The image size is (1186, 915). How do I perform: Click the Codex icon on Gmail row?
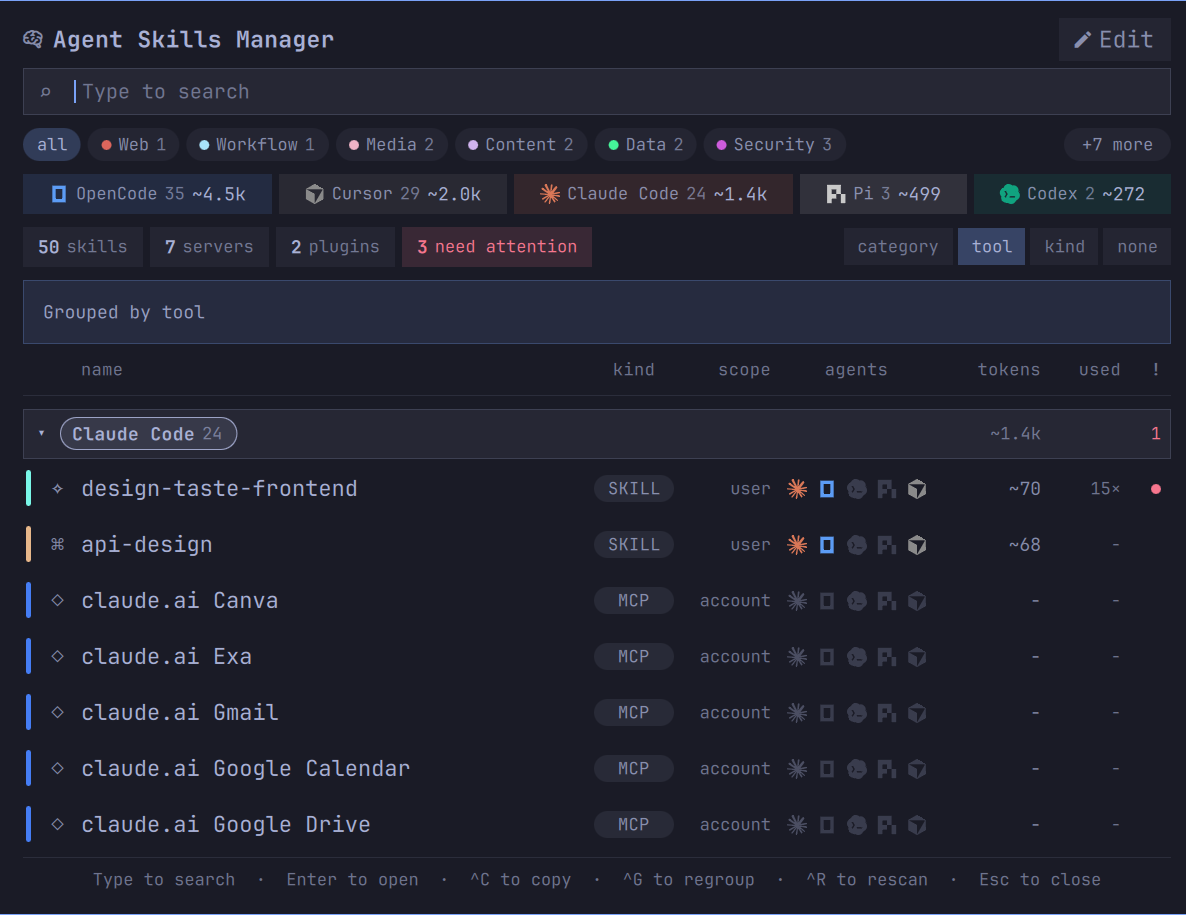click(x=857, y=713)
